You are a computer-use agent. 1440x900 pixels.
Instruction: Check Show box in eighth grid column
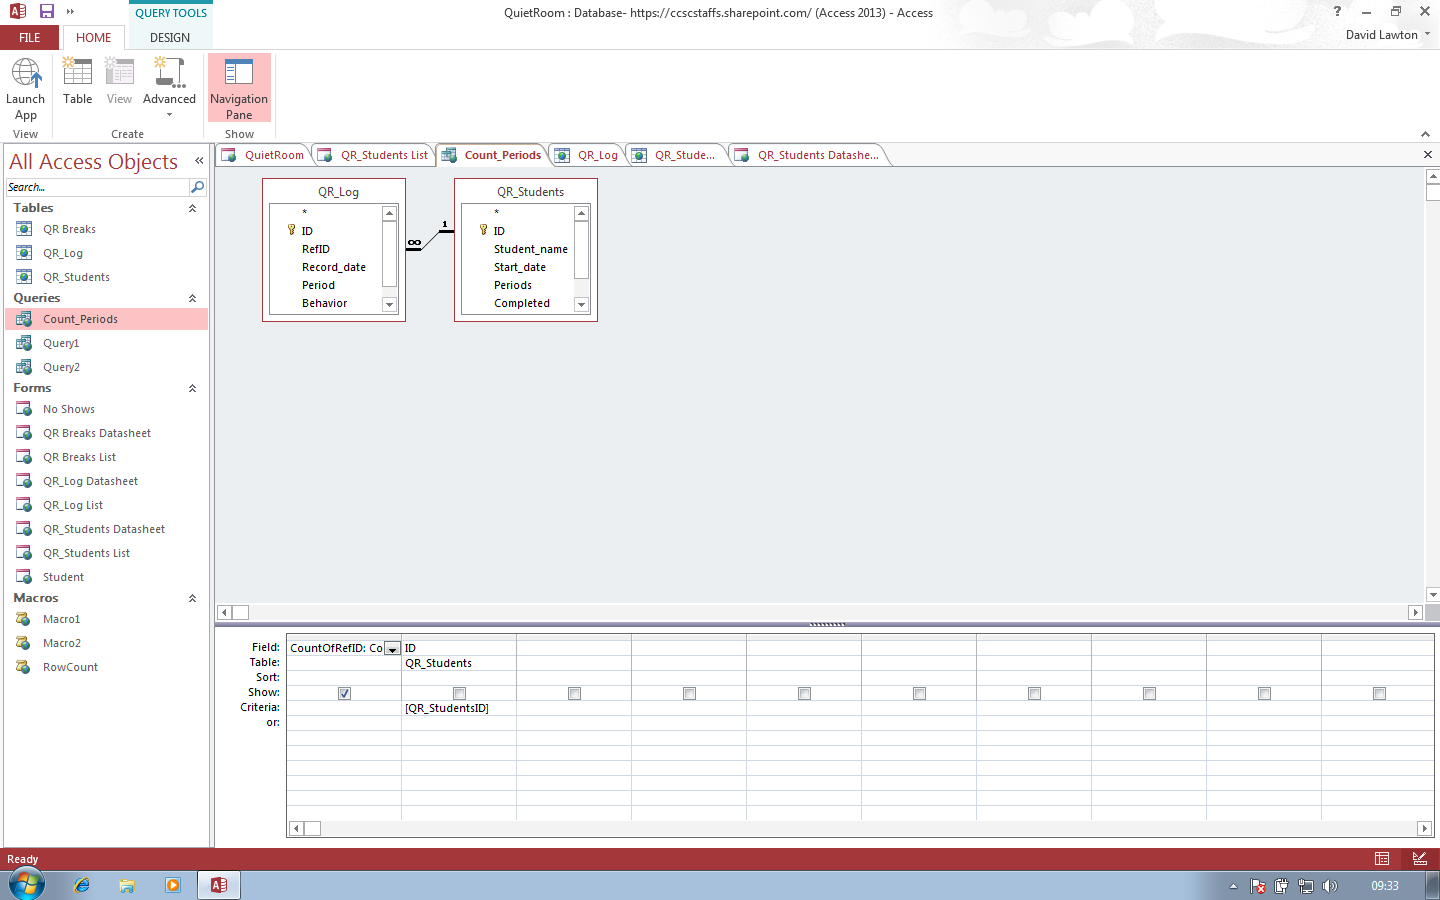click(x=1149, y=693)
